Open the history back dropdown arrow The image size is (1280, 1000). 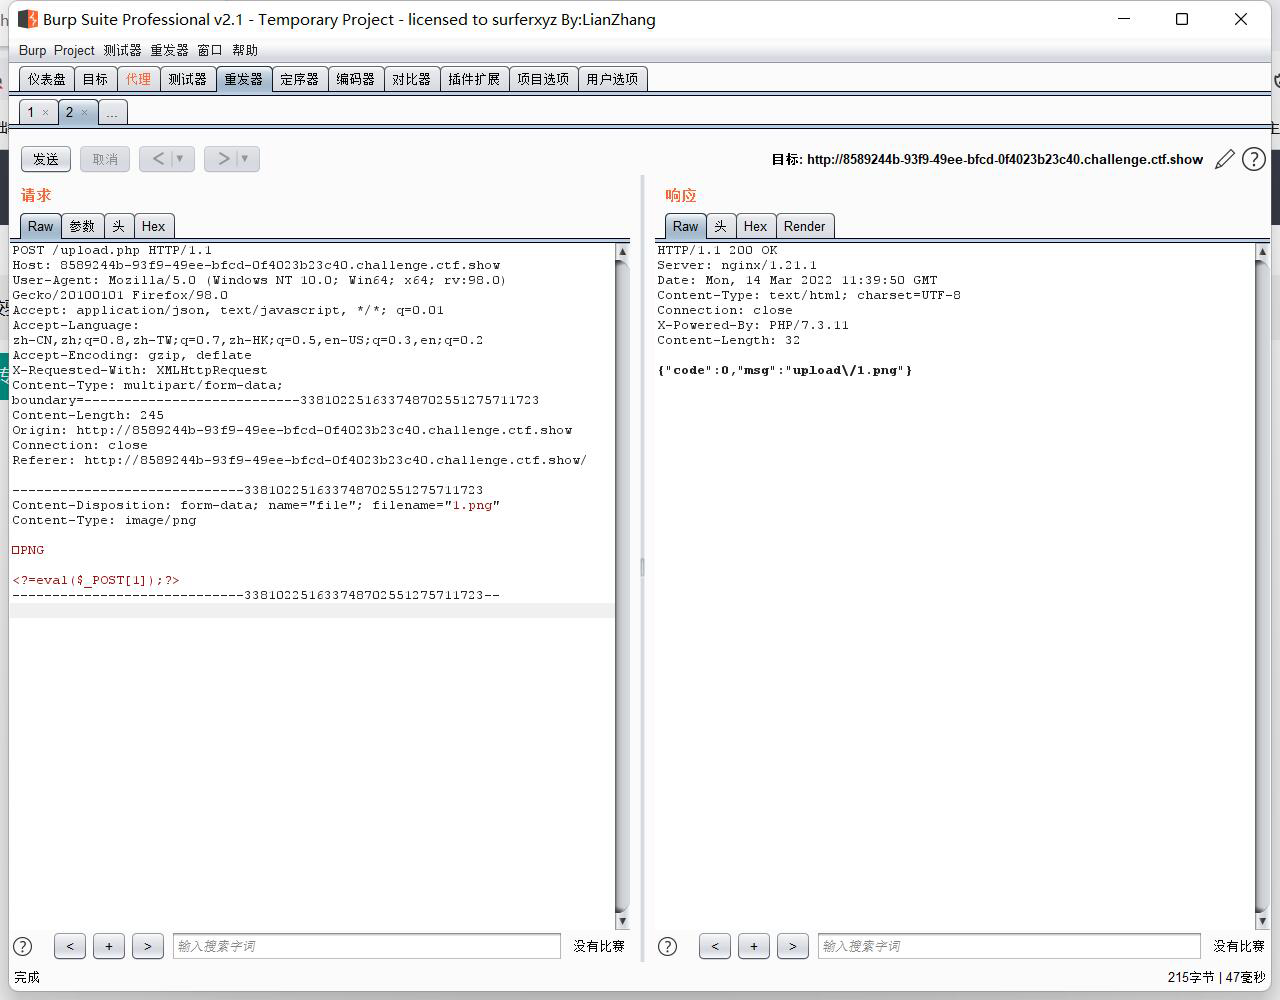coord(180,159)
